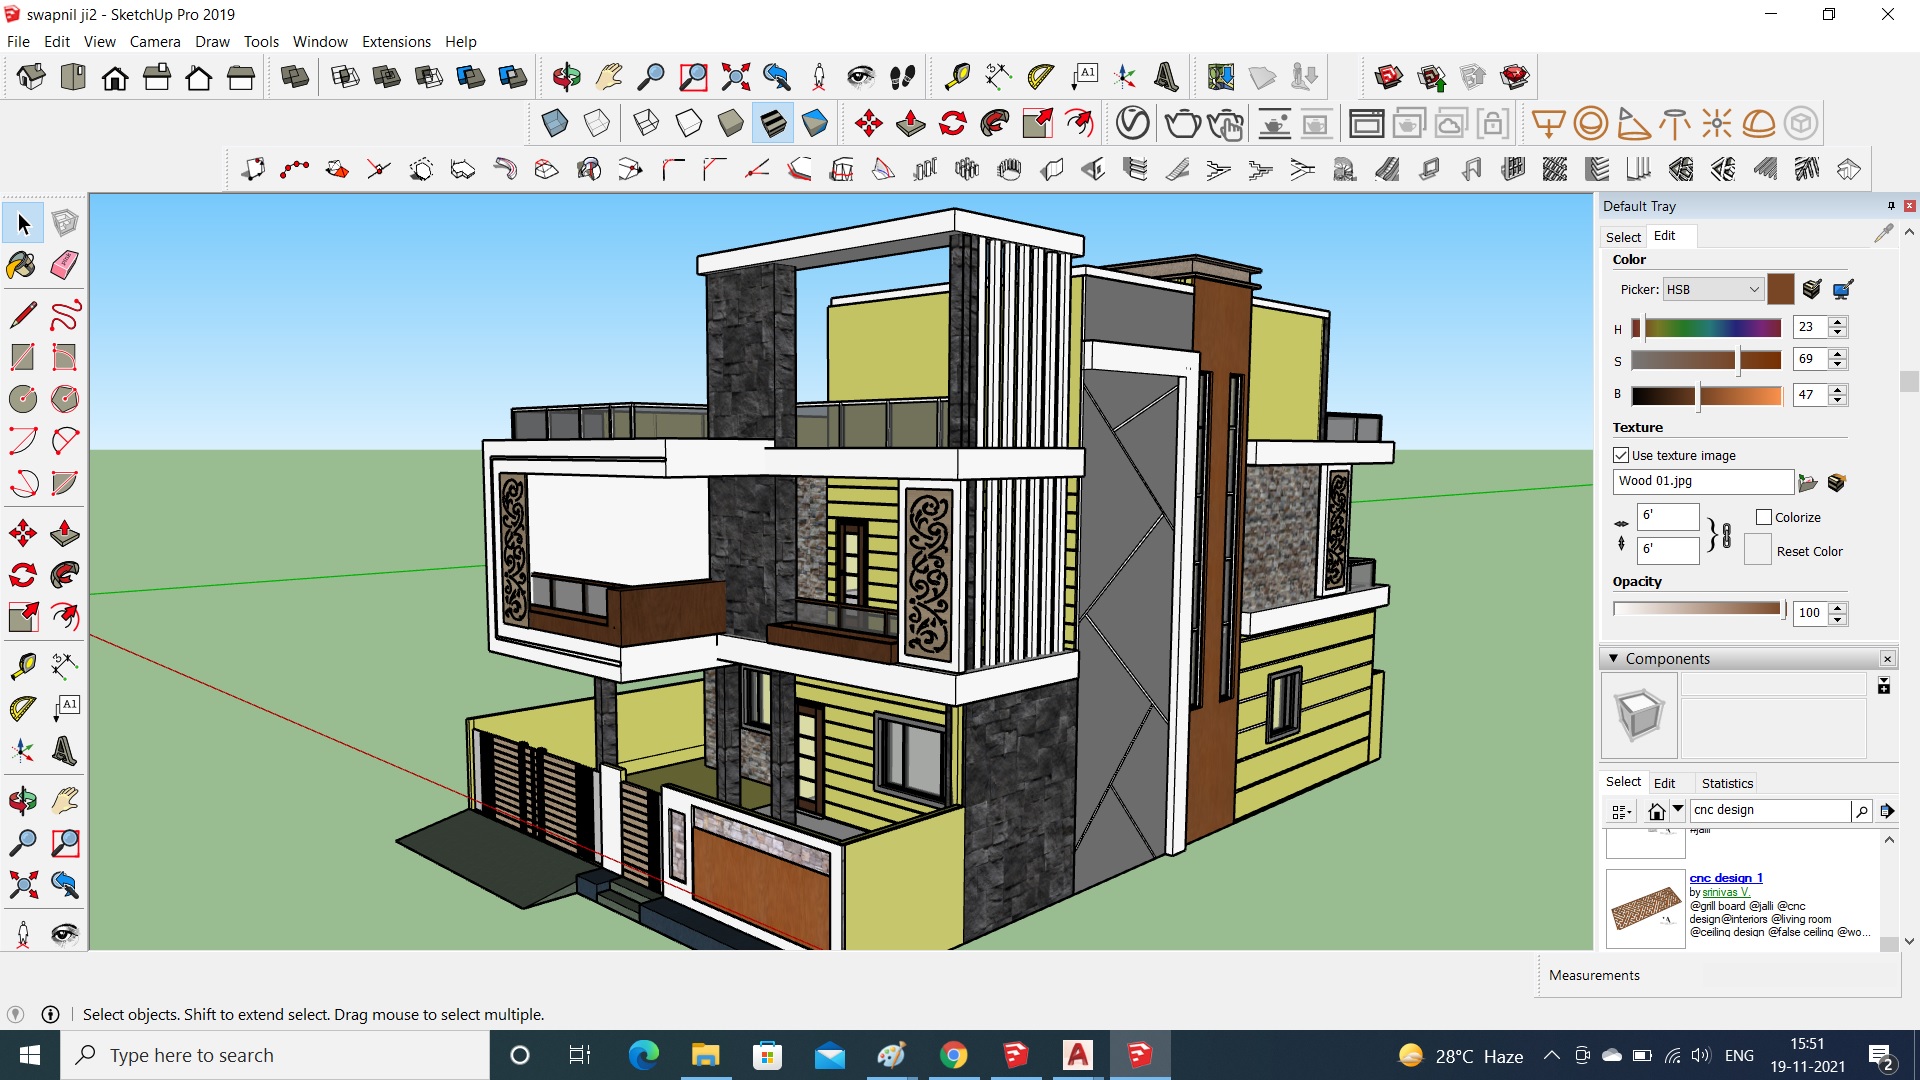Click the Top view icon in toolbar

point(73,77)
